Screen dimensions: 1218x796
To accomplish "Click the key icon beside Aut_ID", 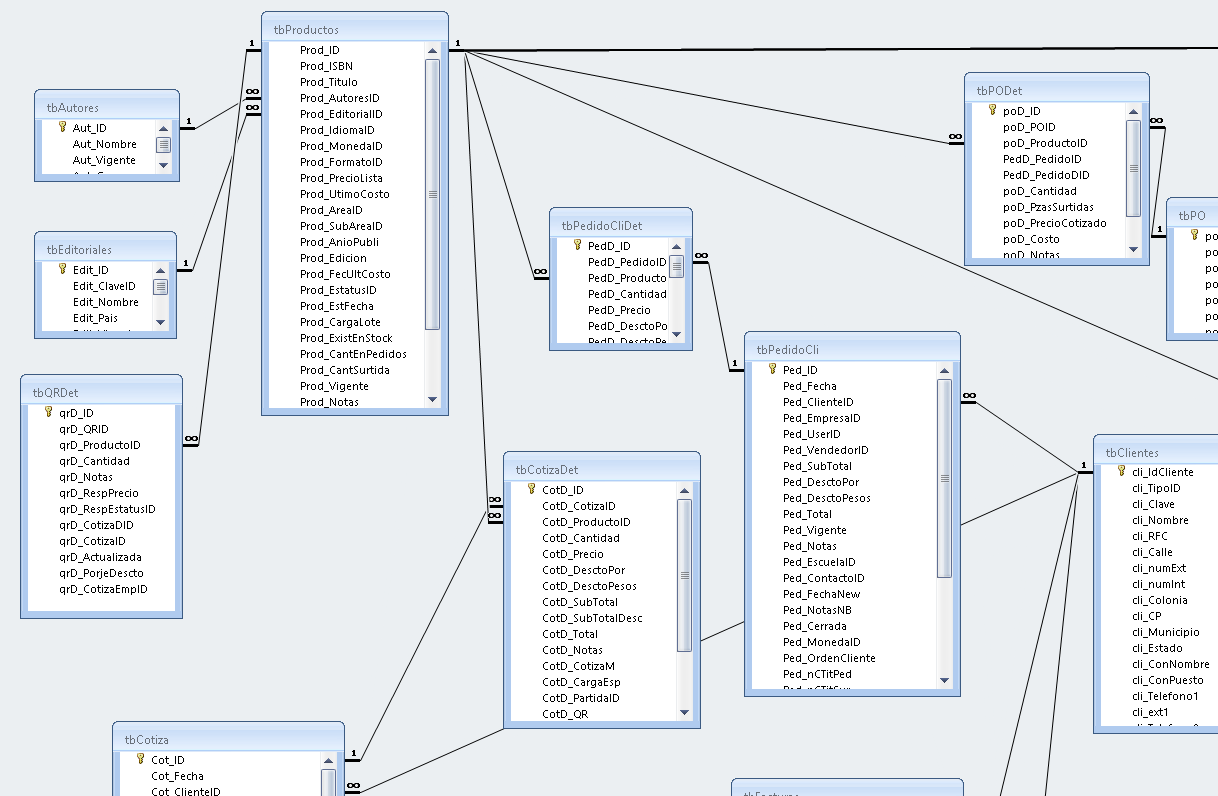I will tap(62, 128).
